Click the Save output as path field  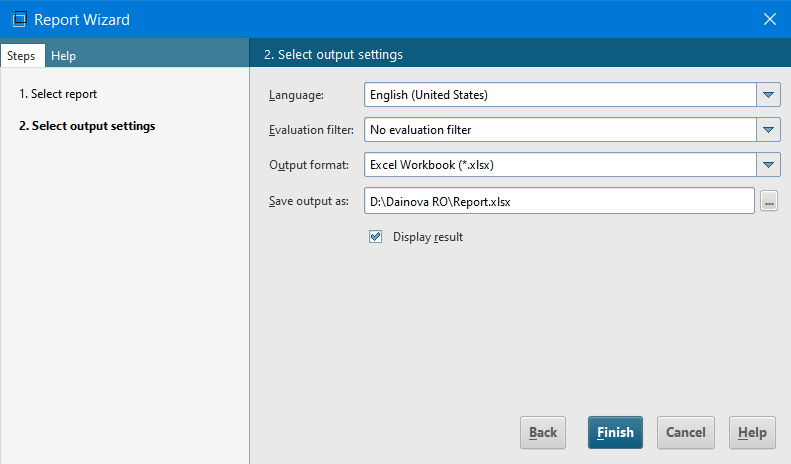tap(559, 201)
